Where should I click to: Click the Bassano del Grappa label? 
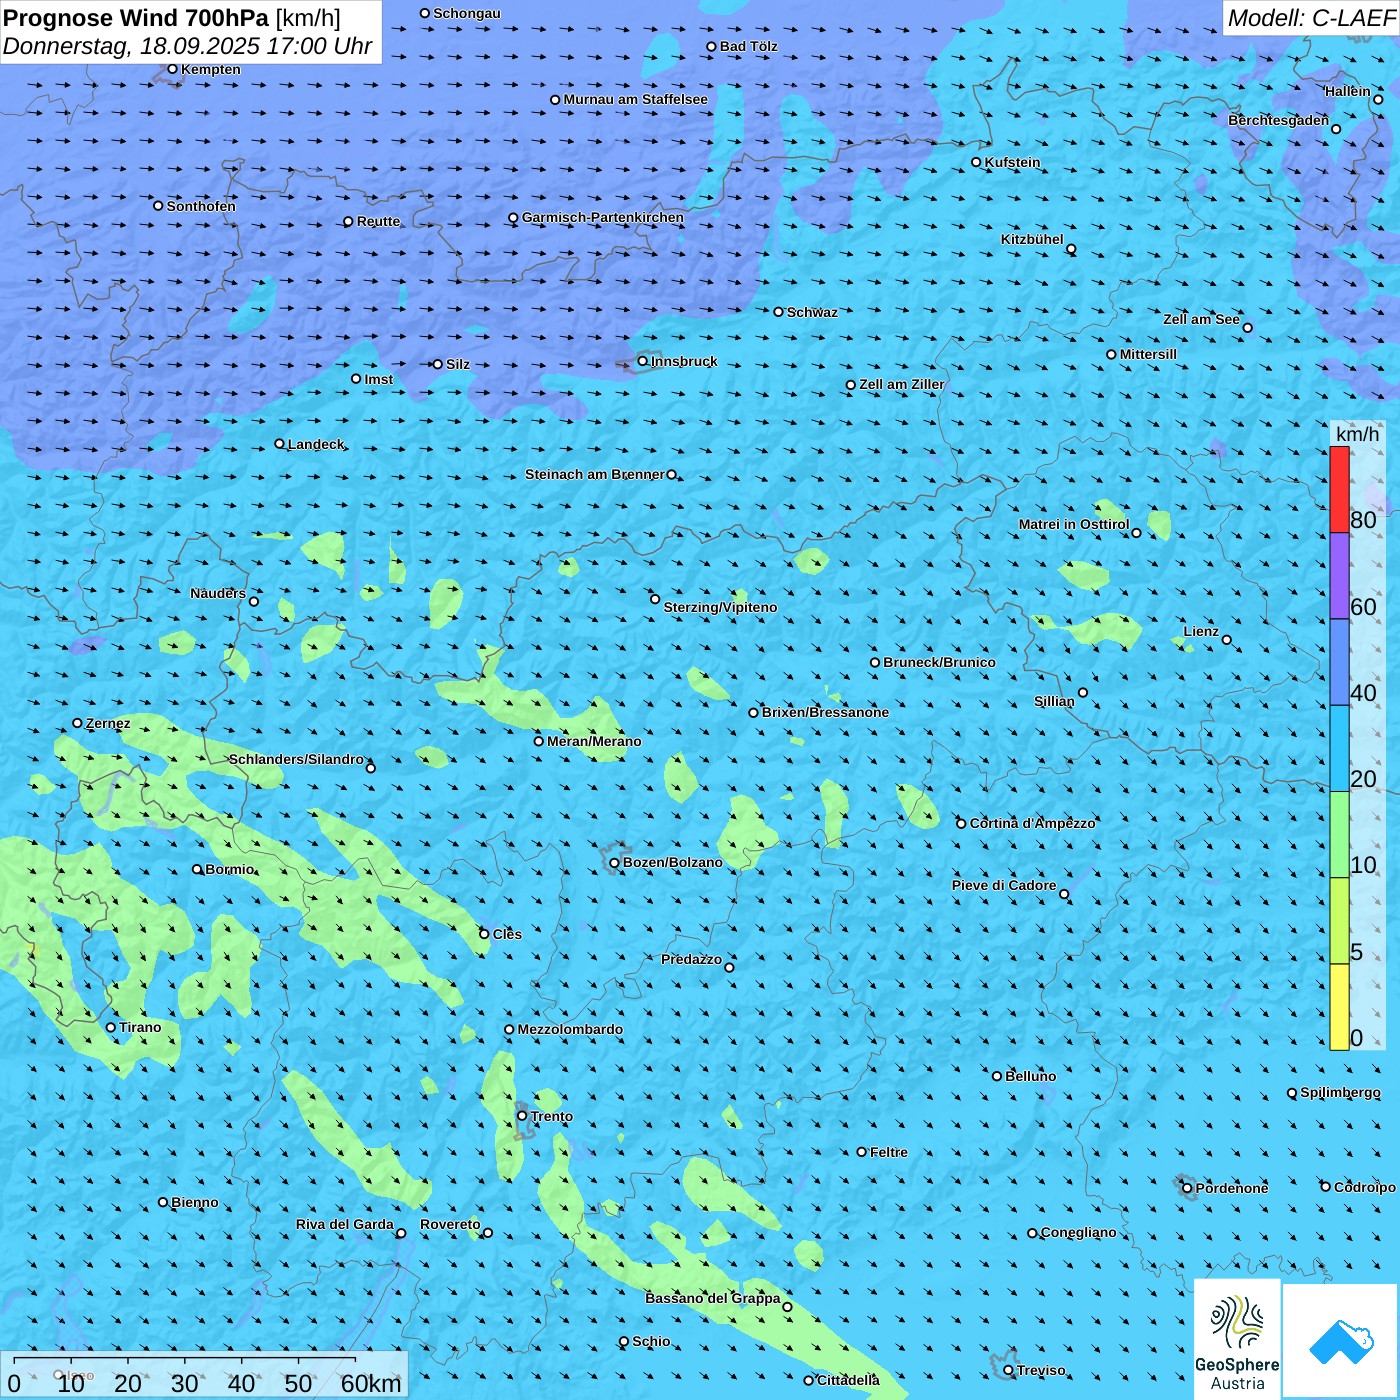713,1298
